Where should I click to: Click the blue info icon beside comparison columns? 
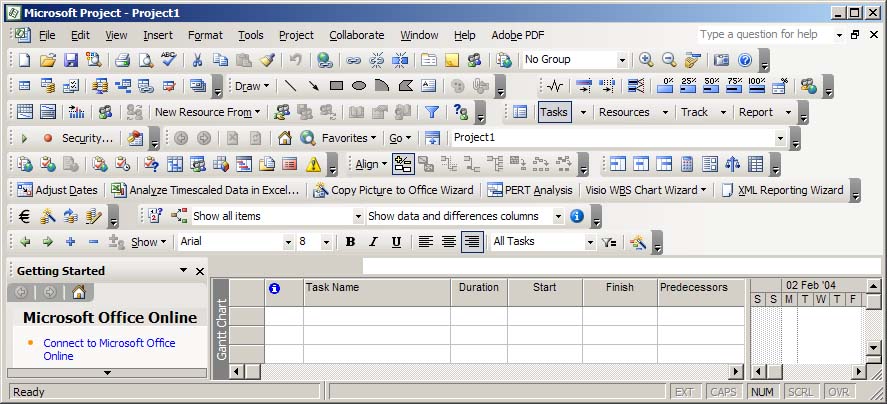576,216
